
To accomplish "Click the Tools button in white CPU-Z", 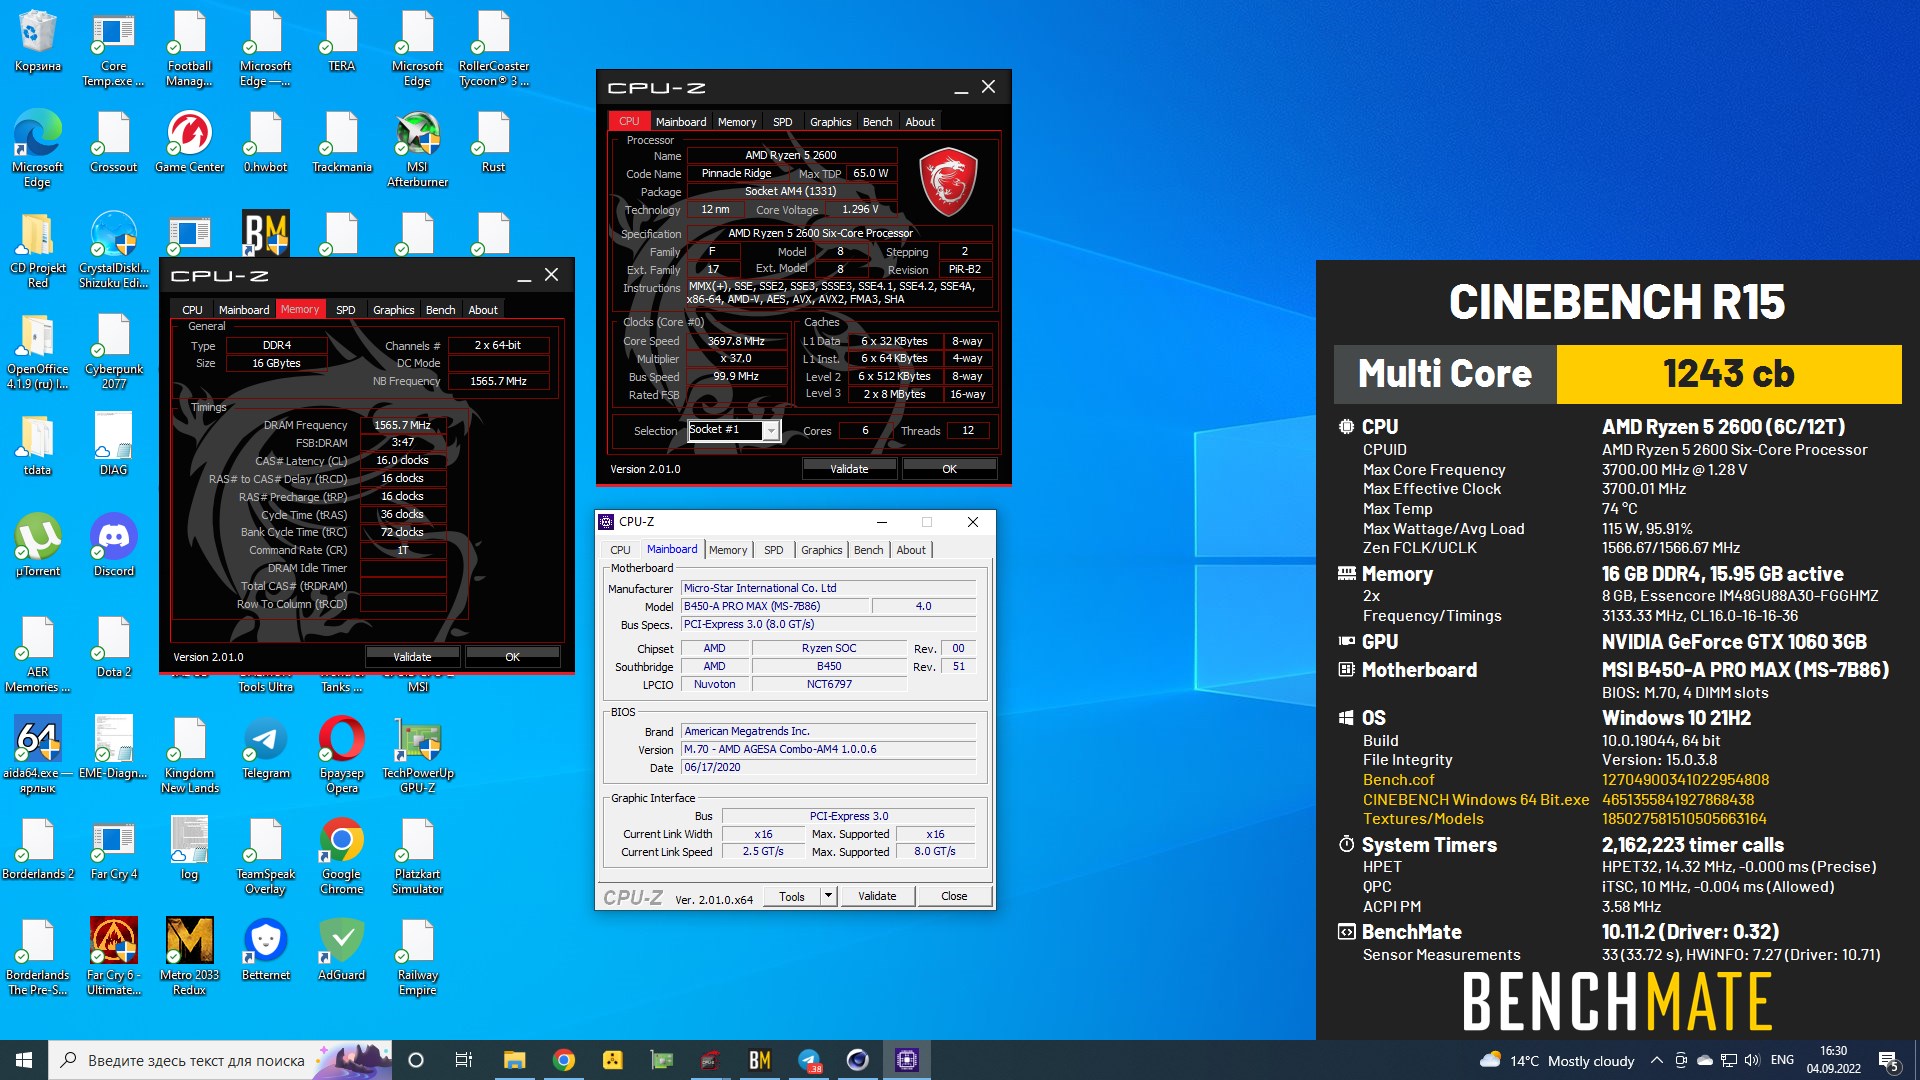I will (x=792, y=896).
